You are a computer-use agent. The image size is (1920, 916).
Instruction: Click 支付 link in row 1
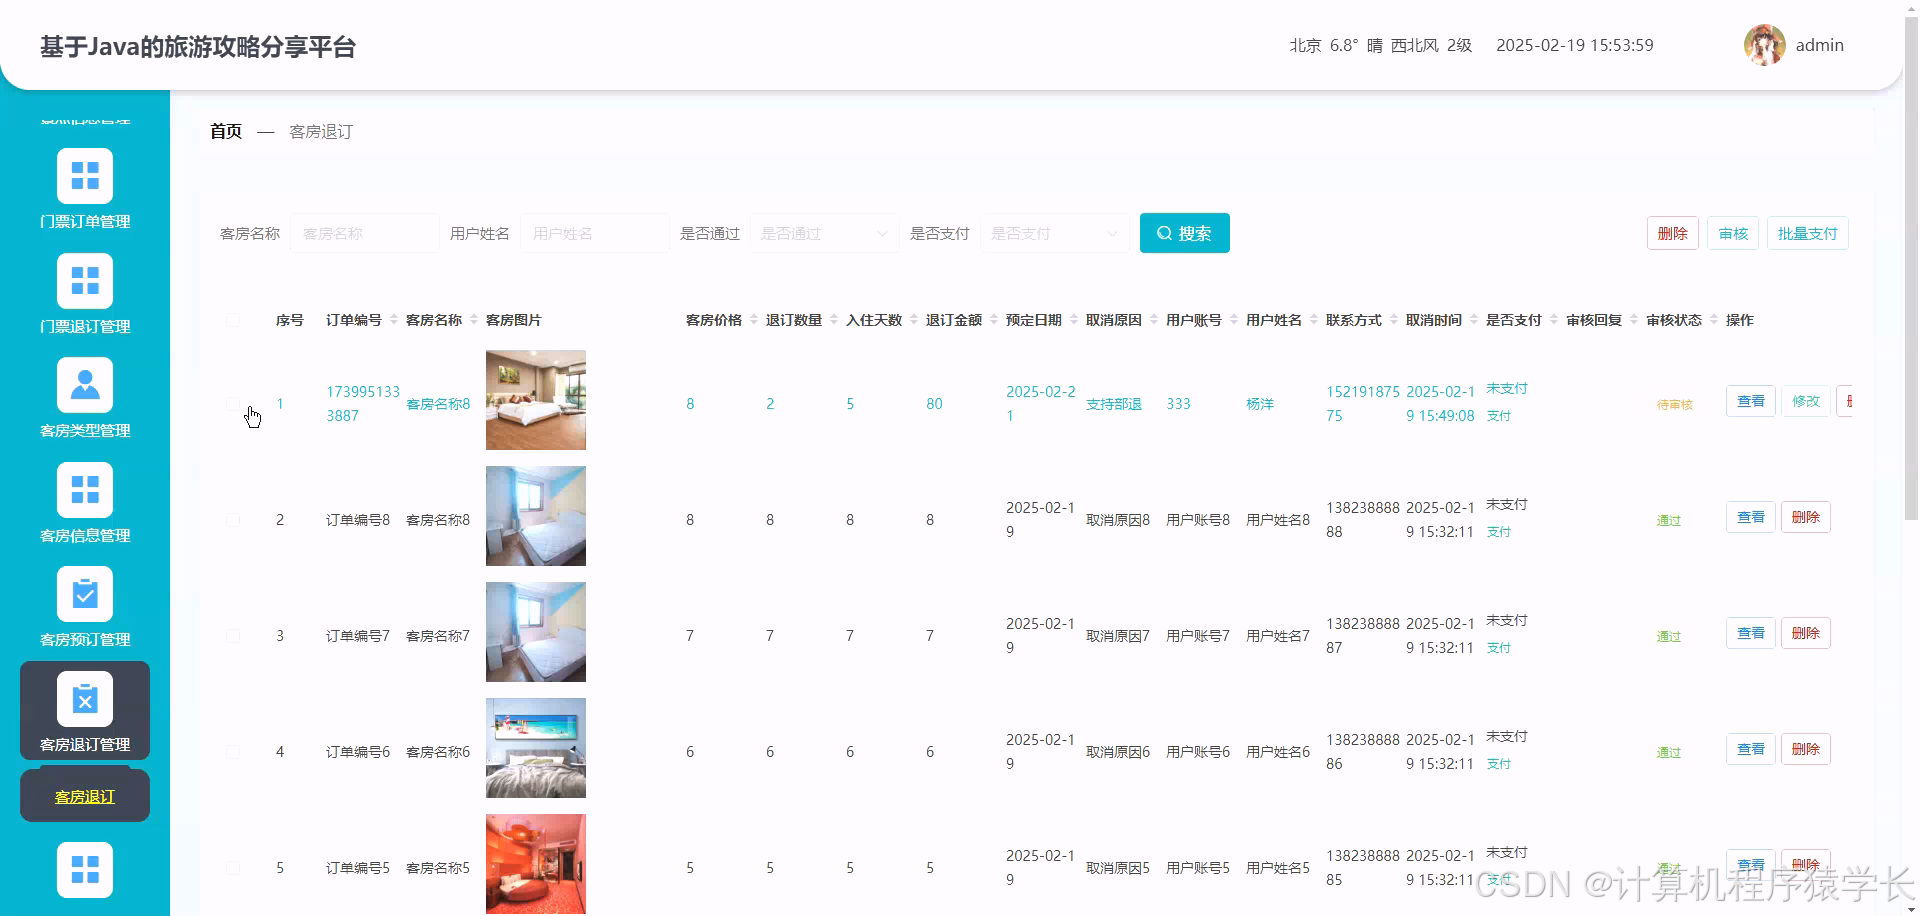(1498, 416)
